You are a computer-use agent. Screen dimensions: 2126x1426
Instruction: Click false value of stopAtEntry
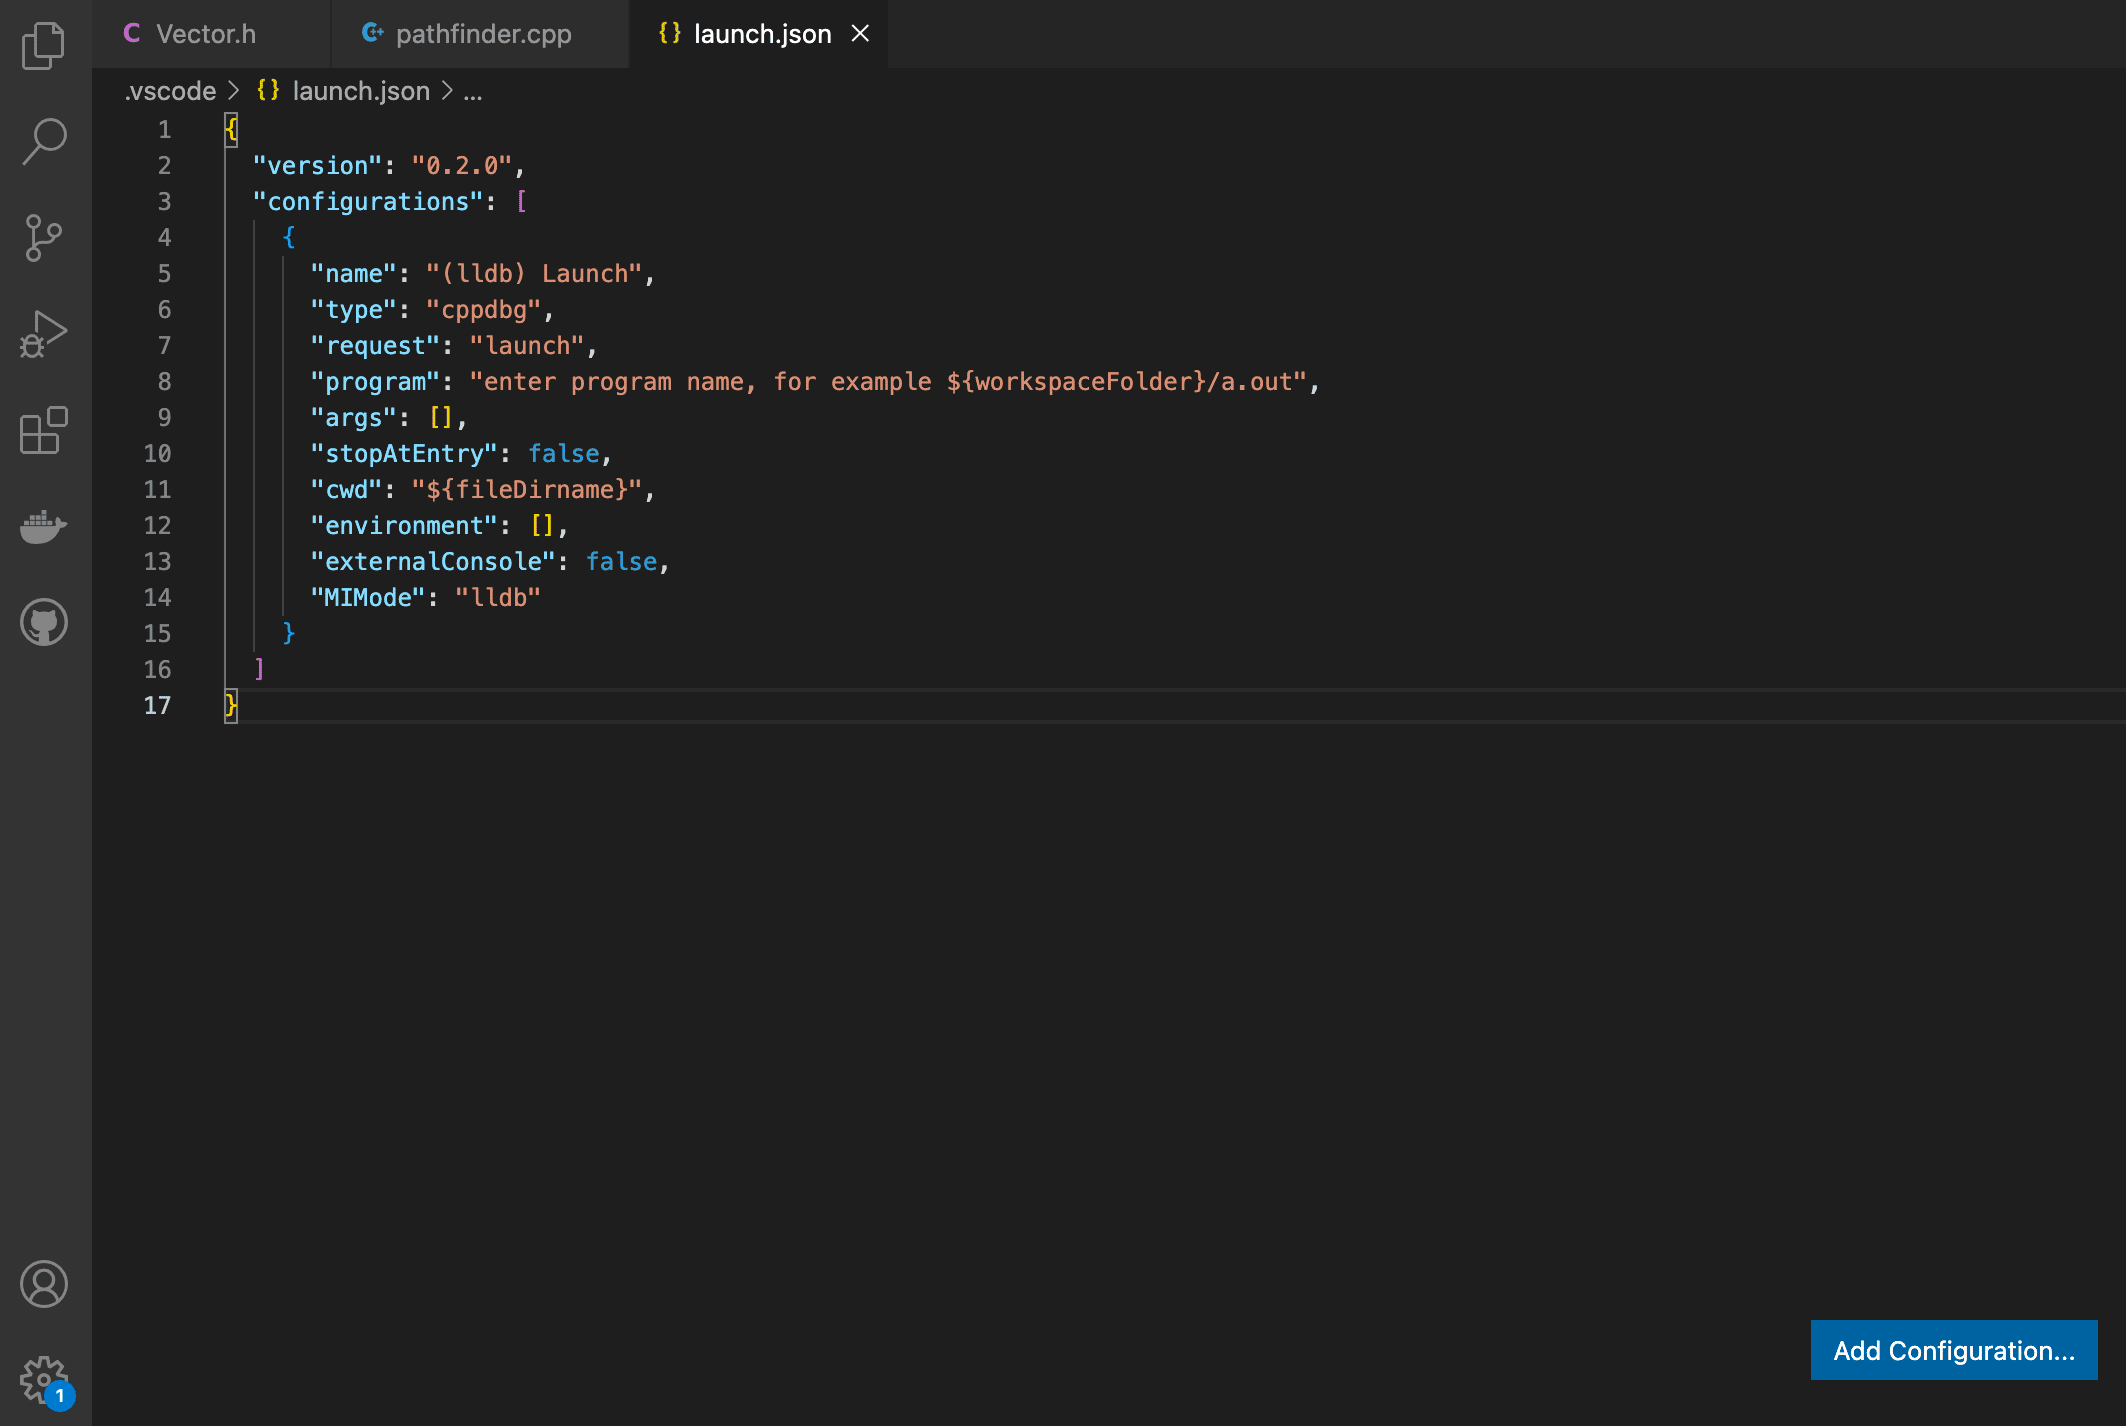[564, 454]
